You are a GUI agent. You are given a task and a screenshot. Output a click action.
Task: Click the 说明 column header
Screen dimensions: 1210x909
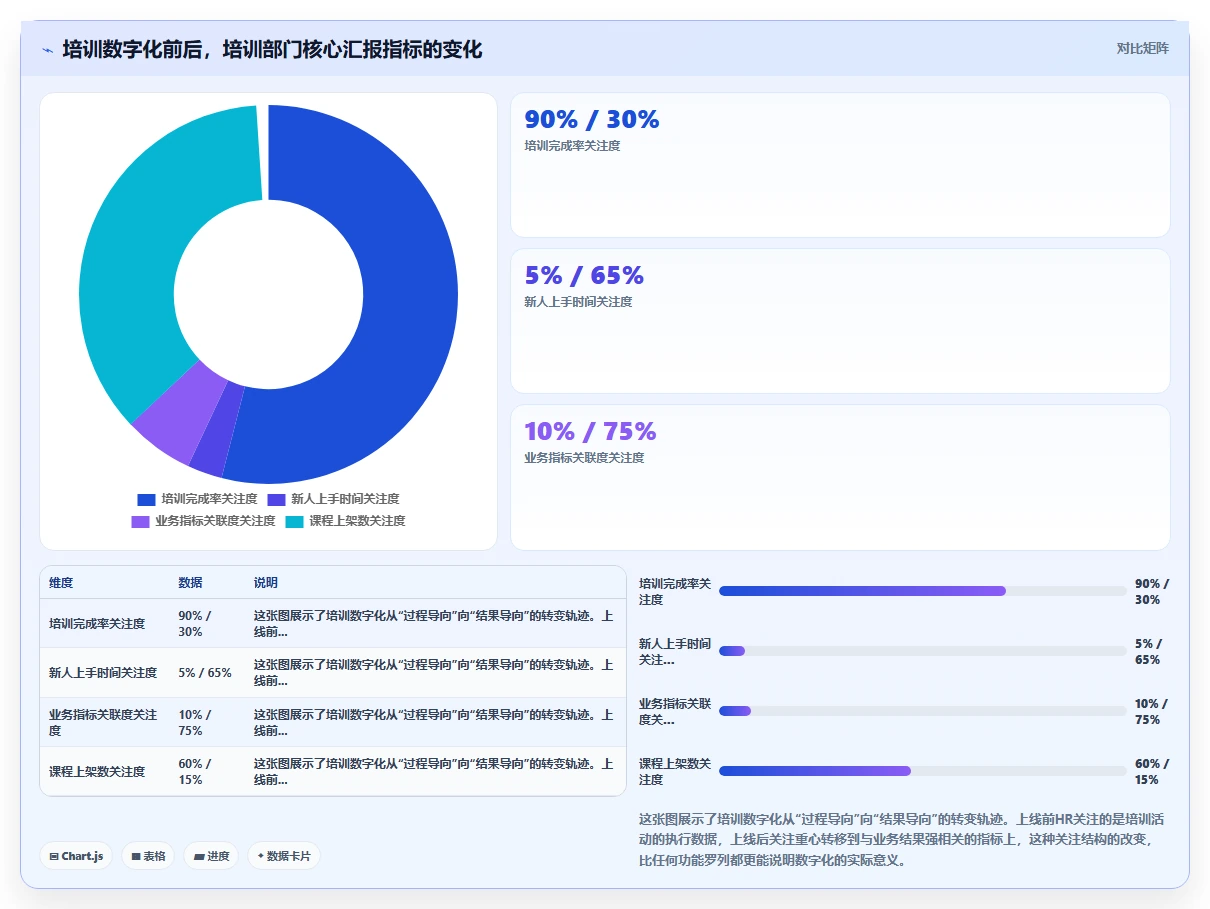click(266, 583)
